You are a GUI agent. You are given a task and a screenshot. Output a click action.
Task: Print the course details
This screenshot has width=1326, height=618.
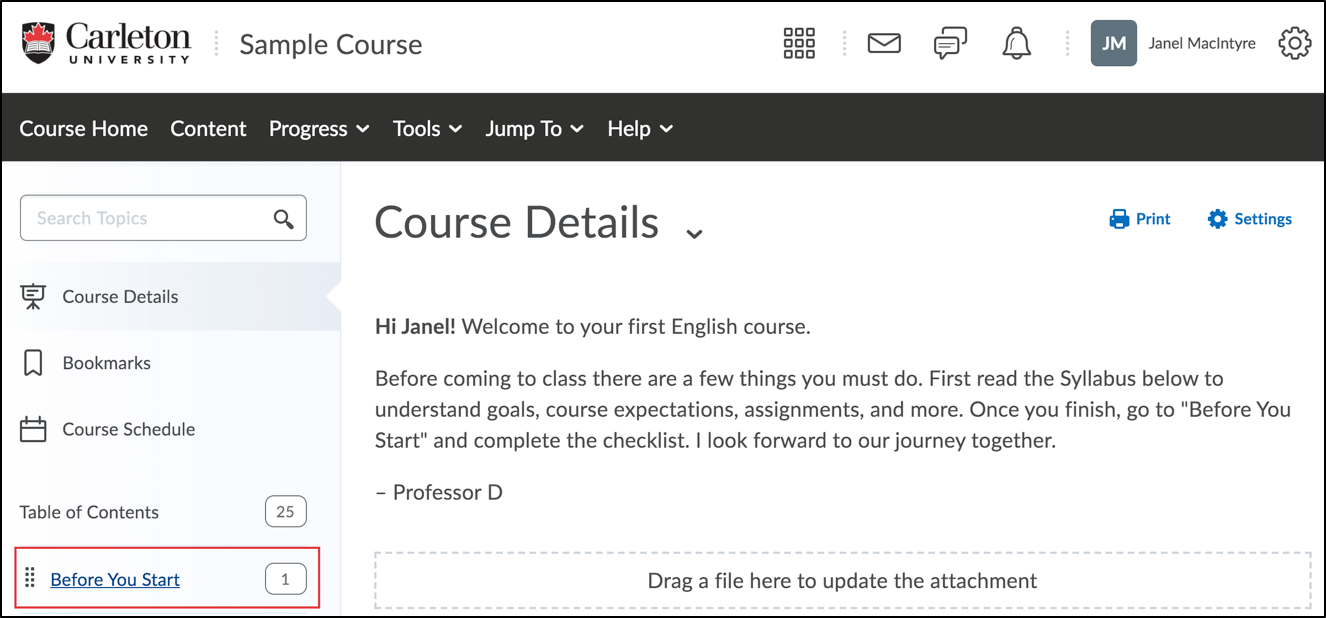click(x=1140, y=219)
